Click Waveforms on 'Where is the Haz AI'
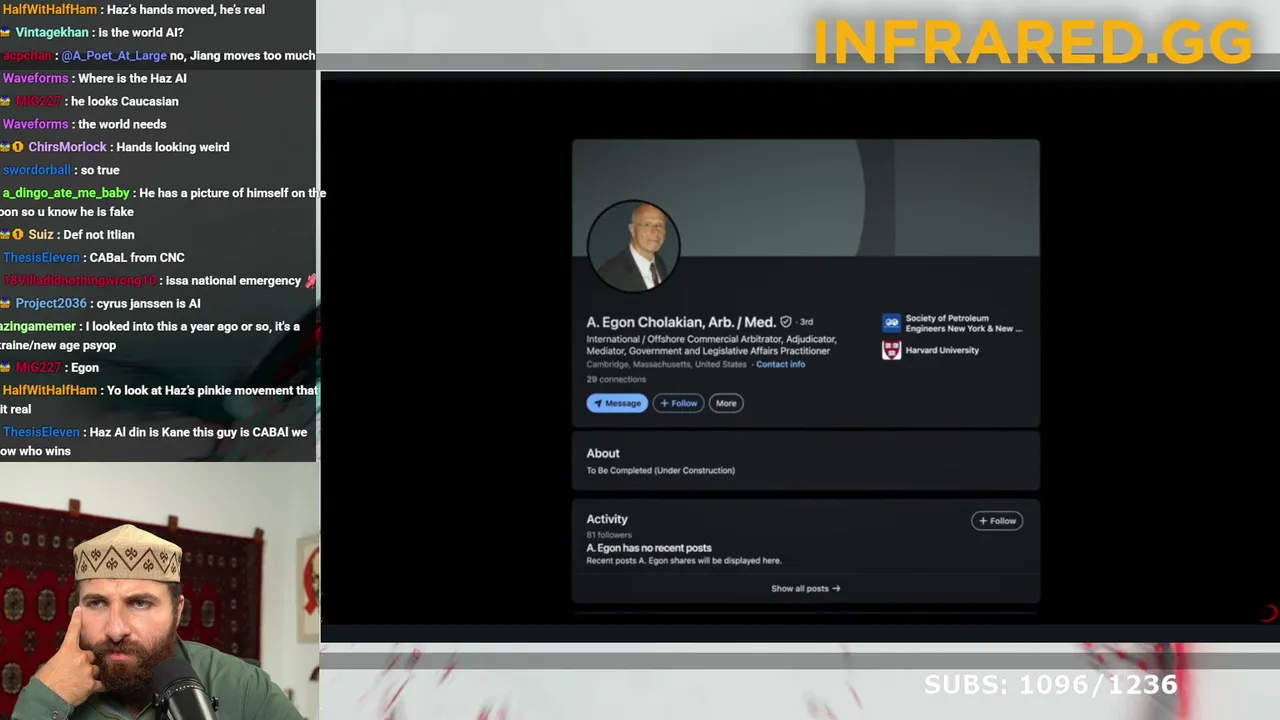 point(35,78)
